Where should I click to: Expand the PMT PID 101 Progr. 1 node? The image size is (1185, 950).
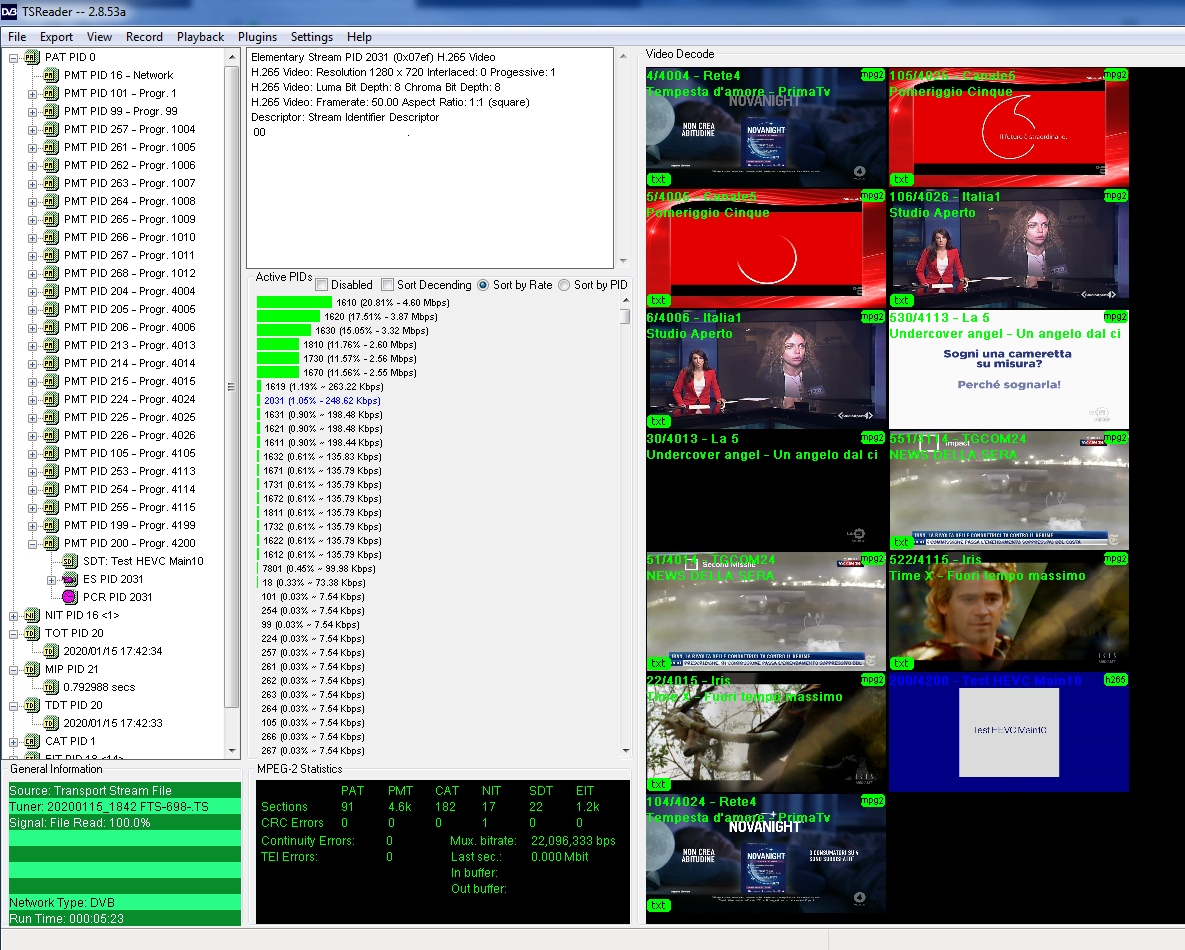(32, 94)
